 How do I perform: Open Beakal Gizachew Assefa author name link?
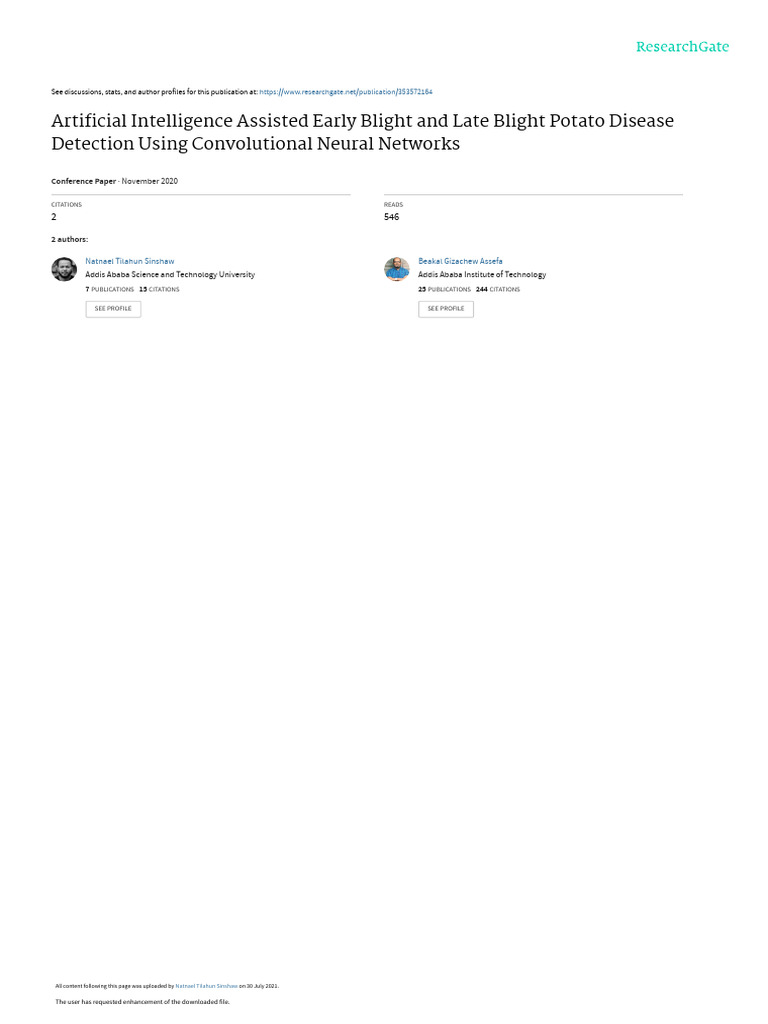click(x=460, y=261)
